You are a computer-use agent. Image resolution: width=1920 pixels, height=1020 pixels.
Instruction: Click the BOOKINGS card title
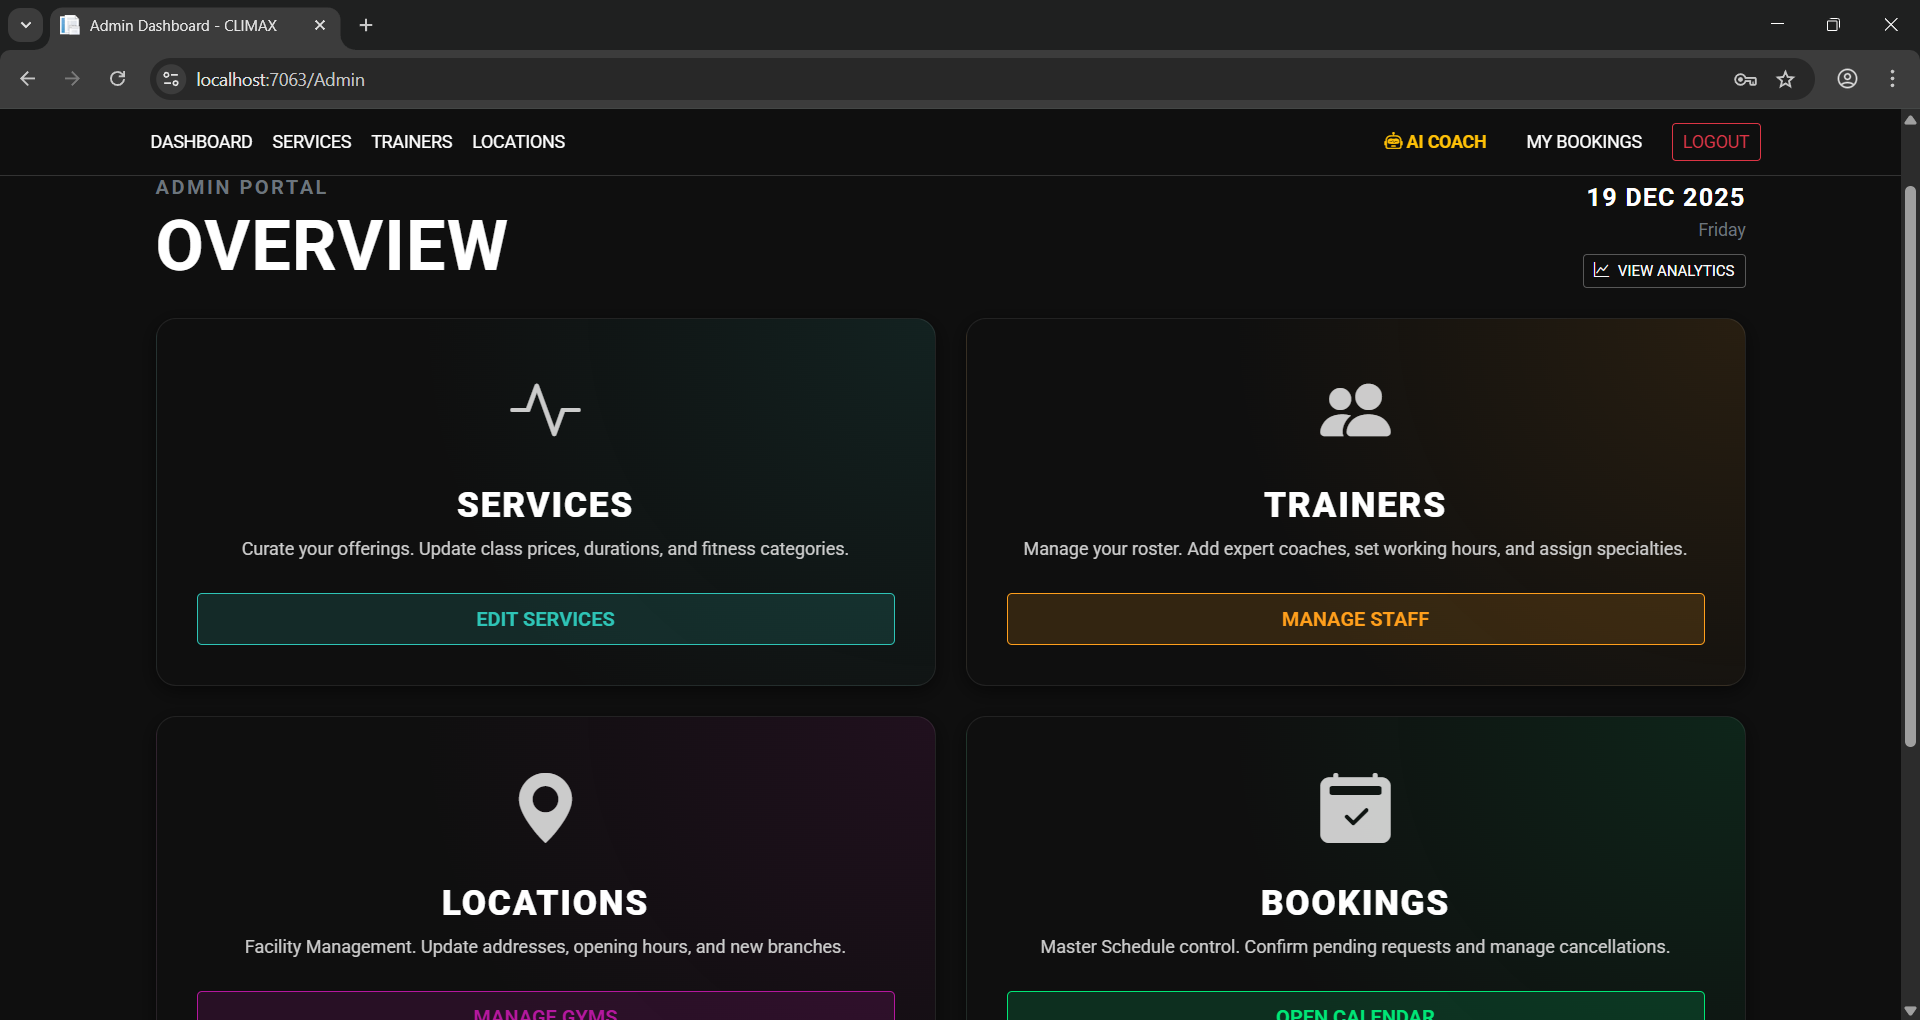pos(1355,903)
